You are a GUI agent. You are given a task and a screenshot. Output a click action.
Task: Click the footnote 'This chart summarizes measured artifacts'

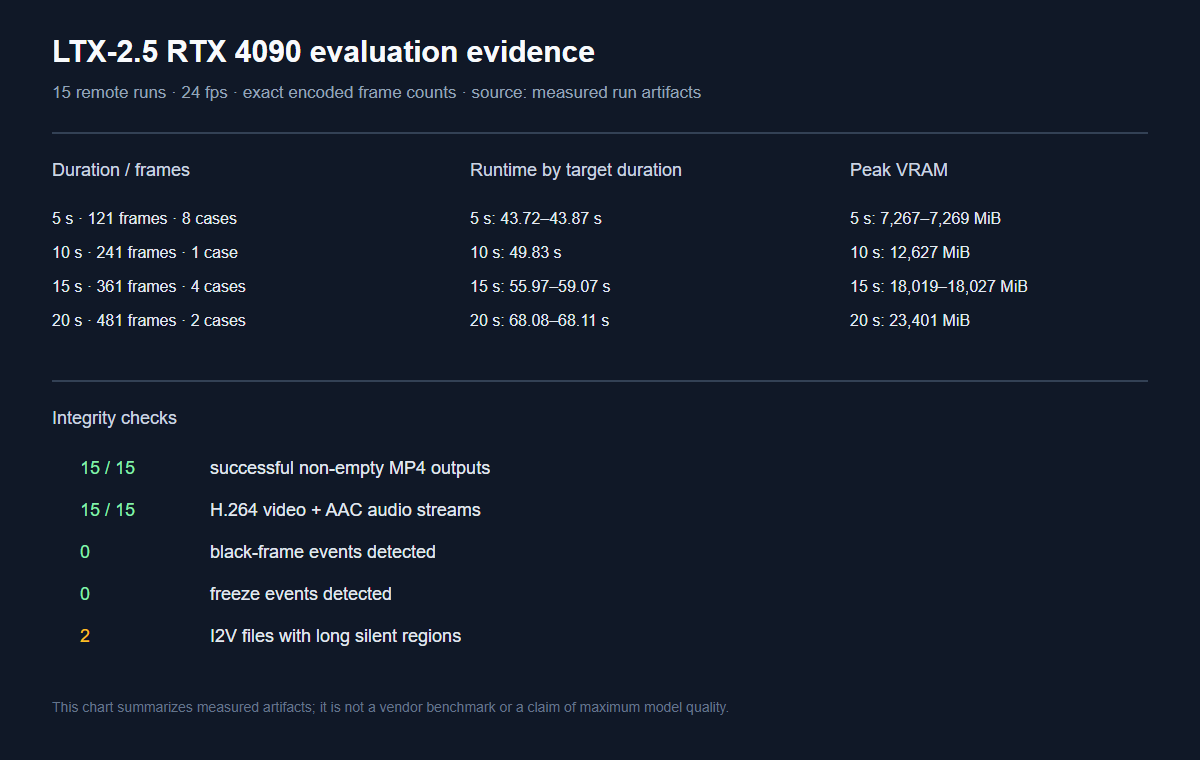[x=183, y=707]
